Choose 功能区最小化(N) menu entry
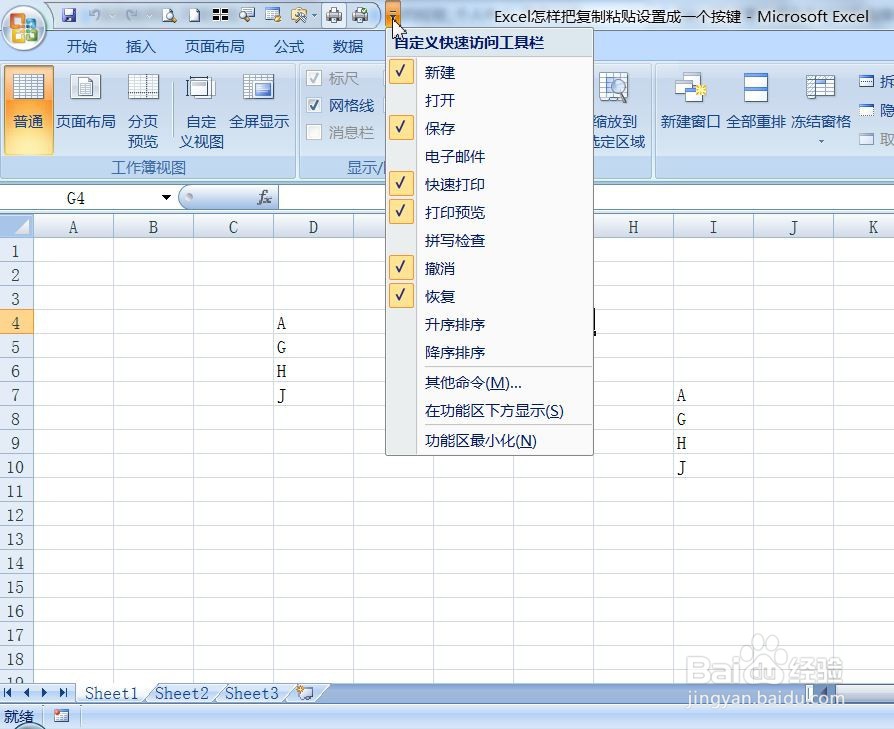Viewport: 894px width, 729px height. coord(489,441)
